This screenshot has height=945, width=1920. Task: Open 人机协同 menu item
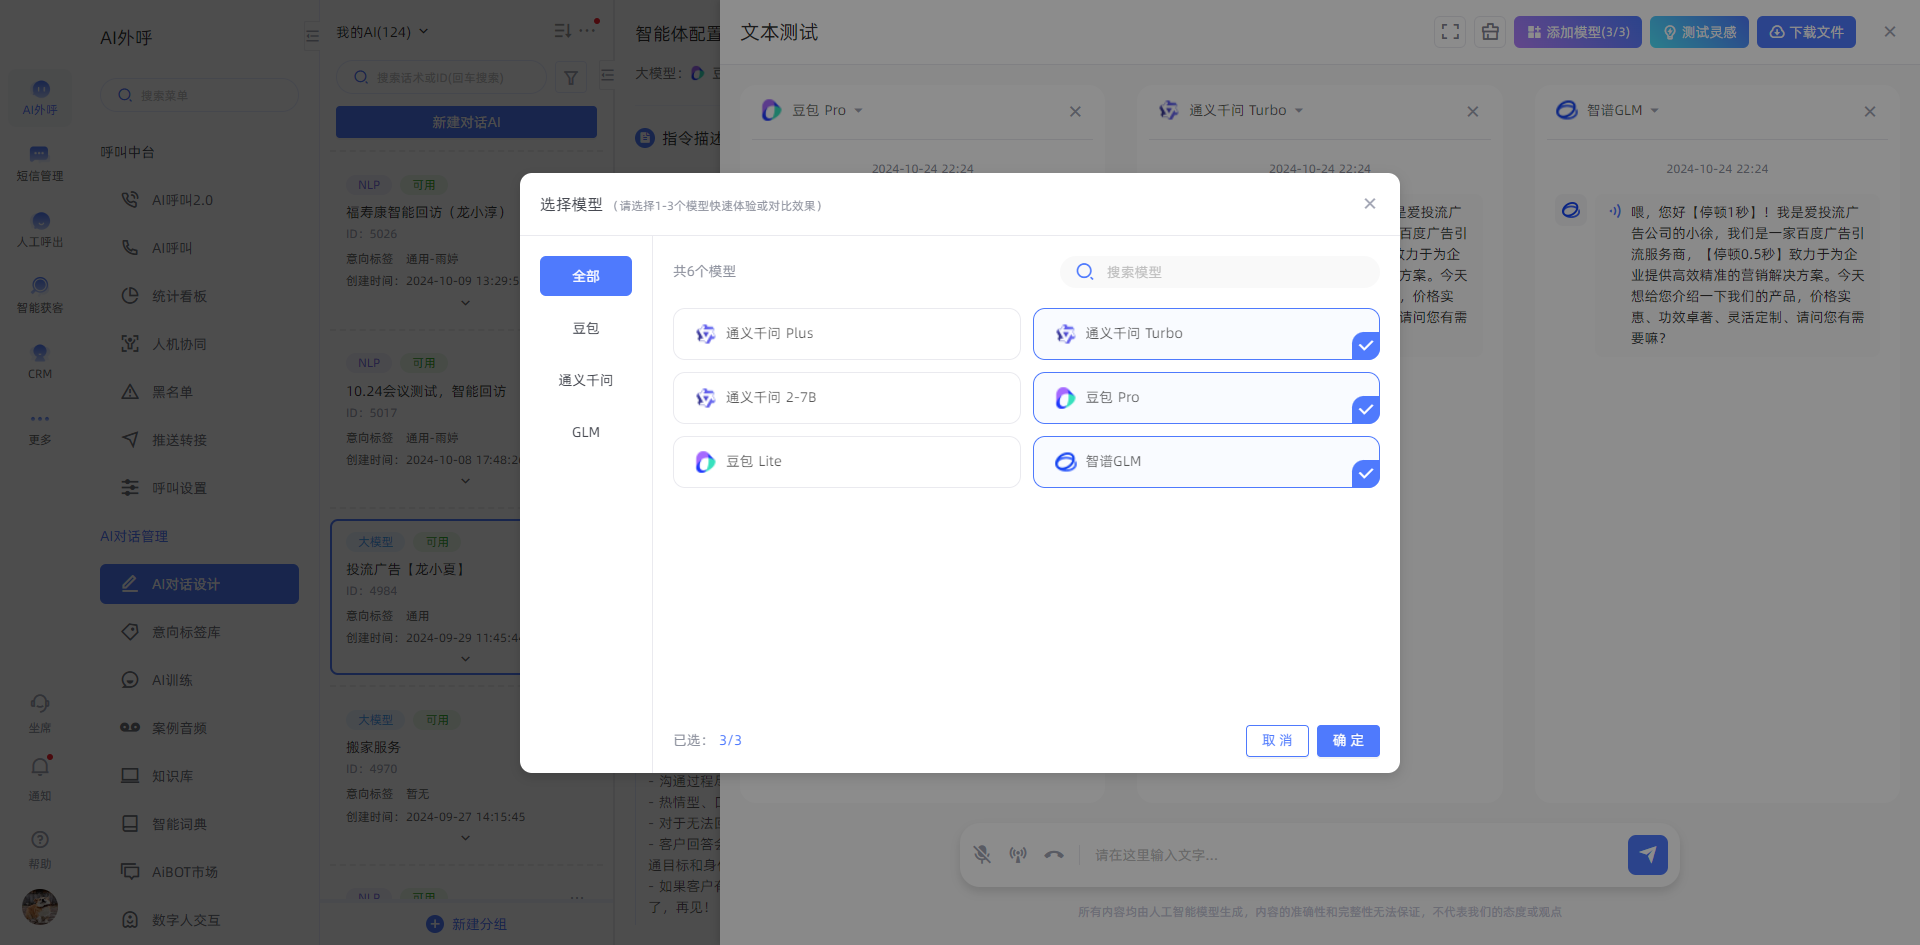[x=199, y=344]
